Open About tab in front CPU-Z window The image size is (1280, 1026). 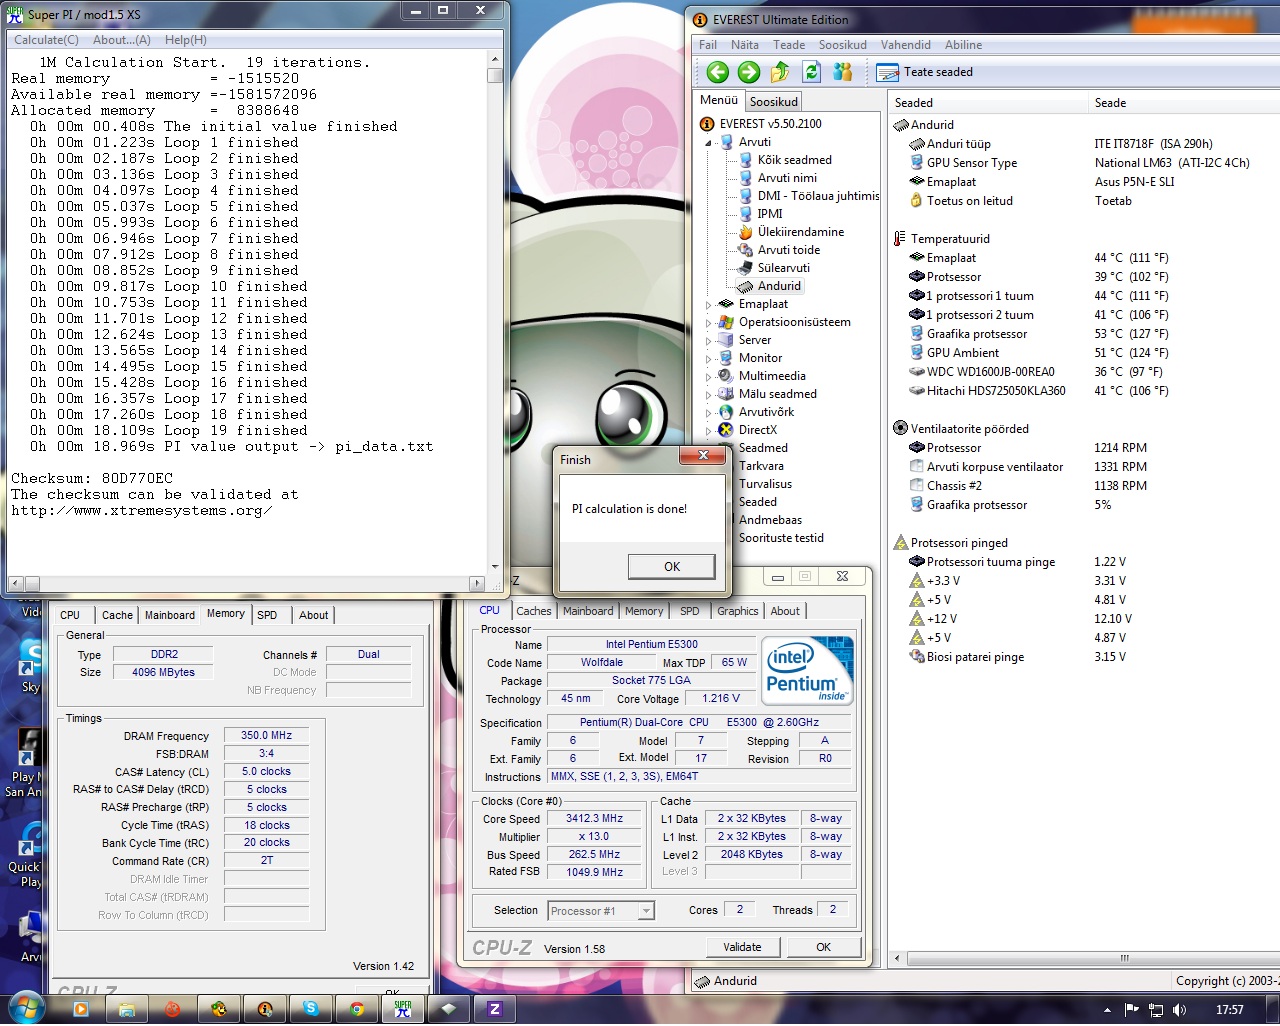click(x=785, y=611)
